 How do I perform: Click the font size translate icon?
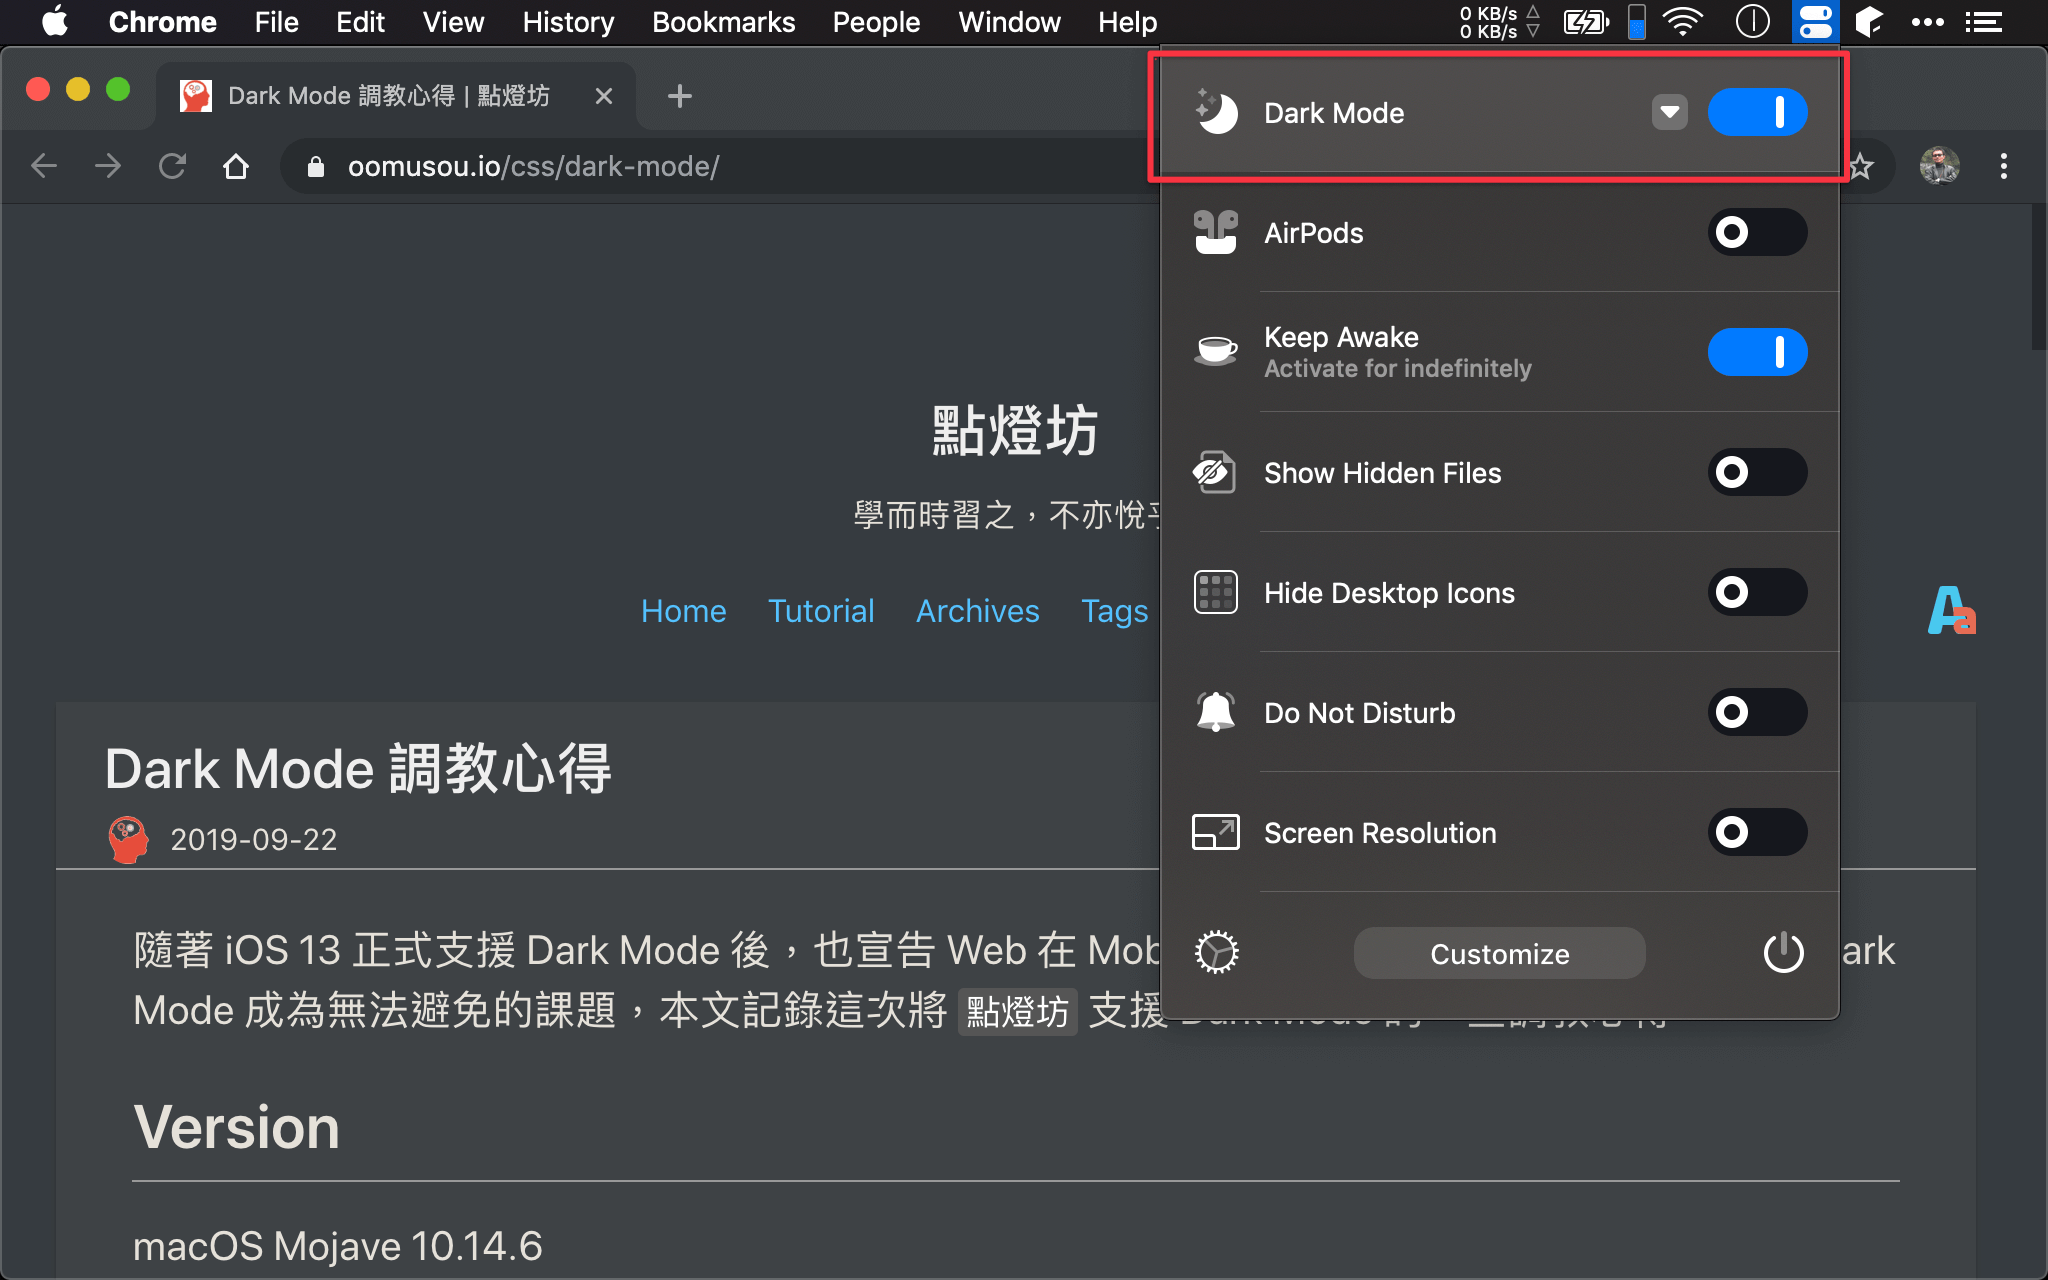tap(1951, 610)
